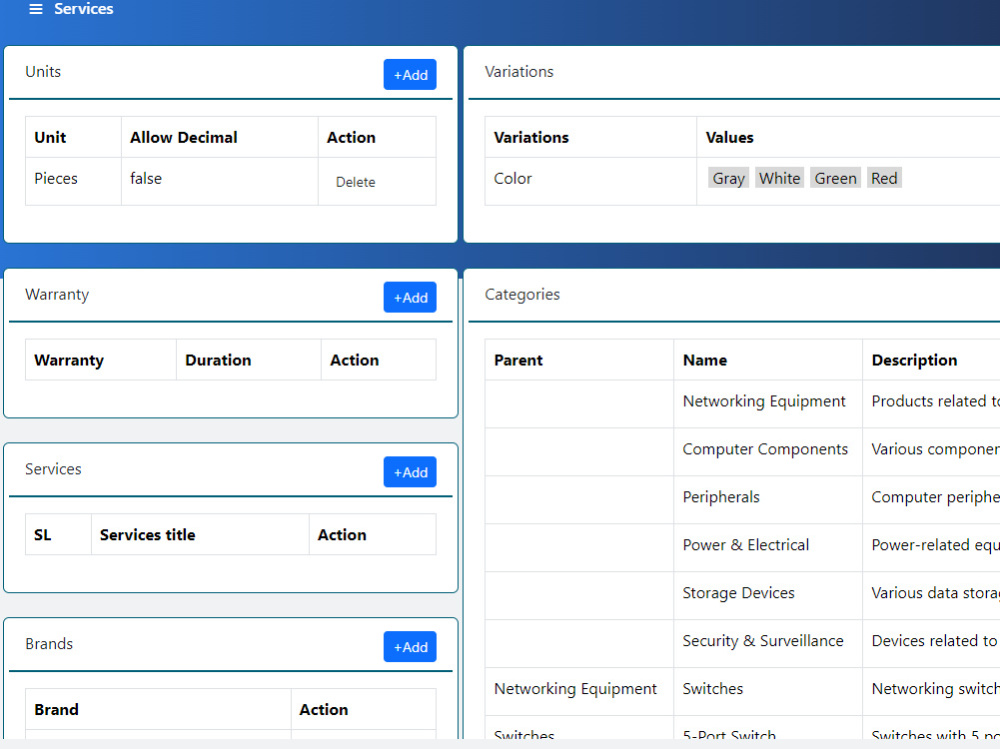Select the Green color value tag
This screenshot has height=749, width=1000.
coord(835,178)
